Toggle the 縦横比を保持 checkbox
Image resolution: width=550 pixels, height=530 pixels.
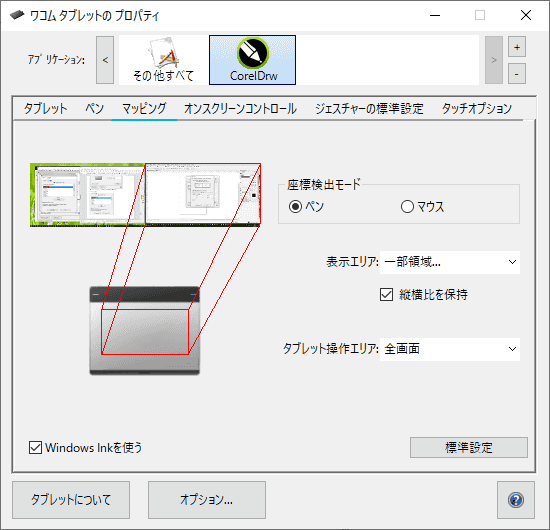click(x=386, y=295)
